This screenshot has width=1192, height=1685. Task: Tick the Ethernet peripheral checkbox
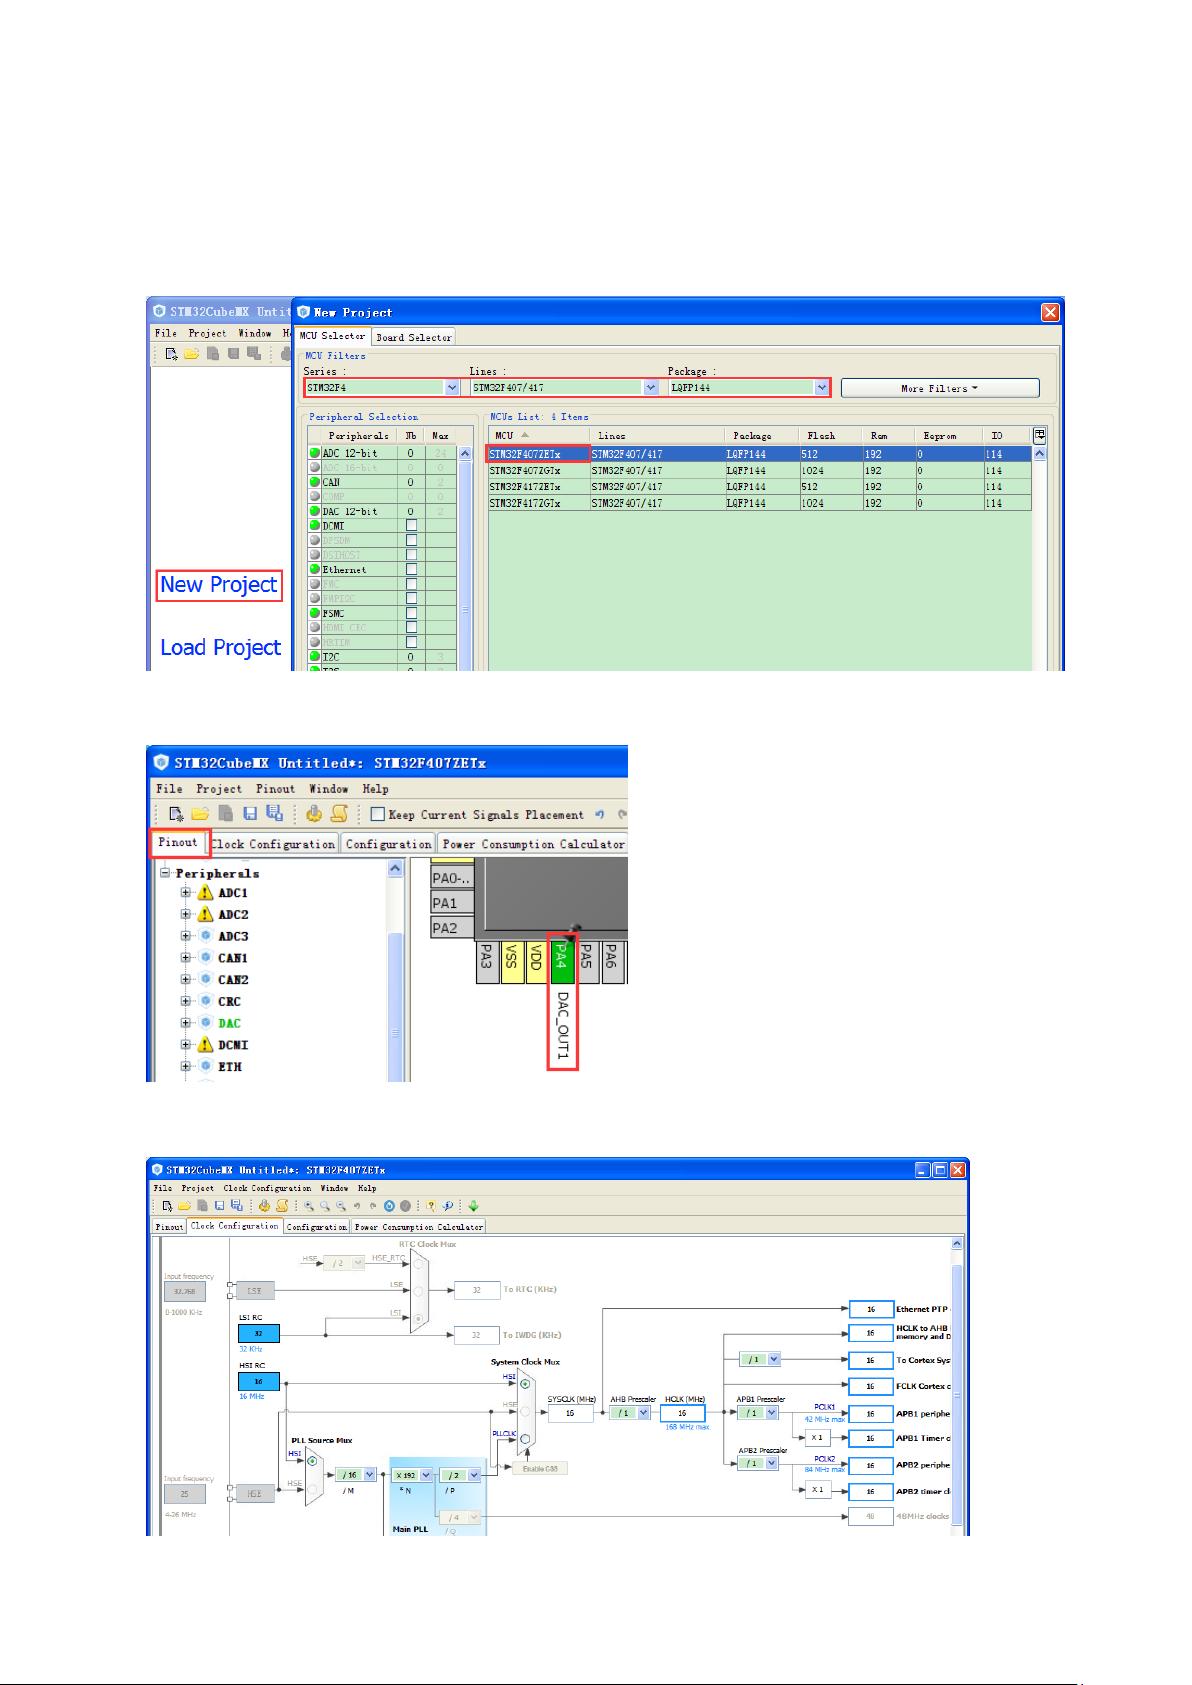pos(411,570)
